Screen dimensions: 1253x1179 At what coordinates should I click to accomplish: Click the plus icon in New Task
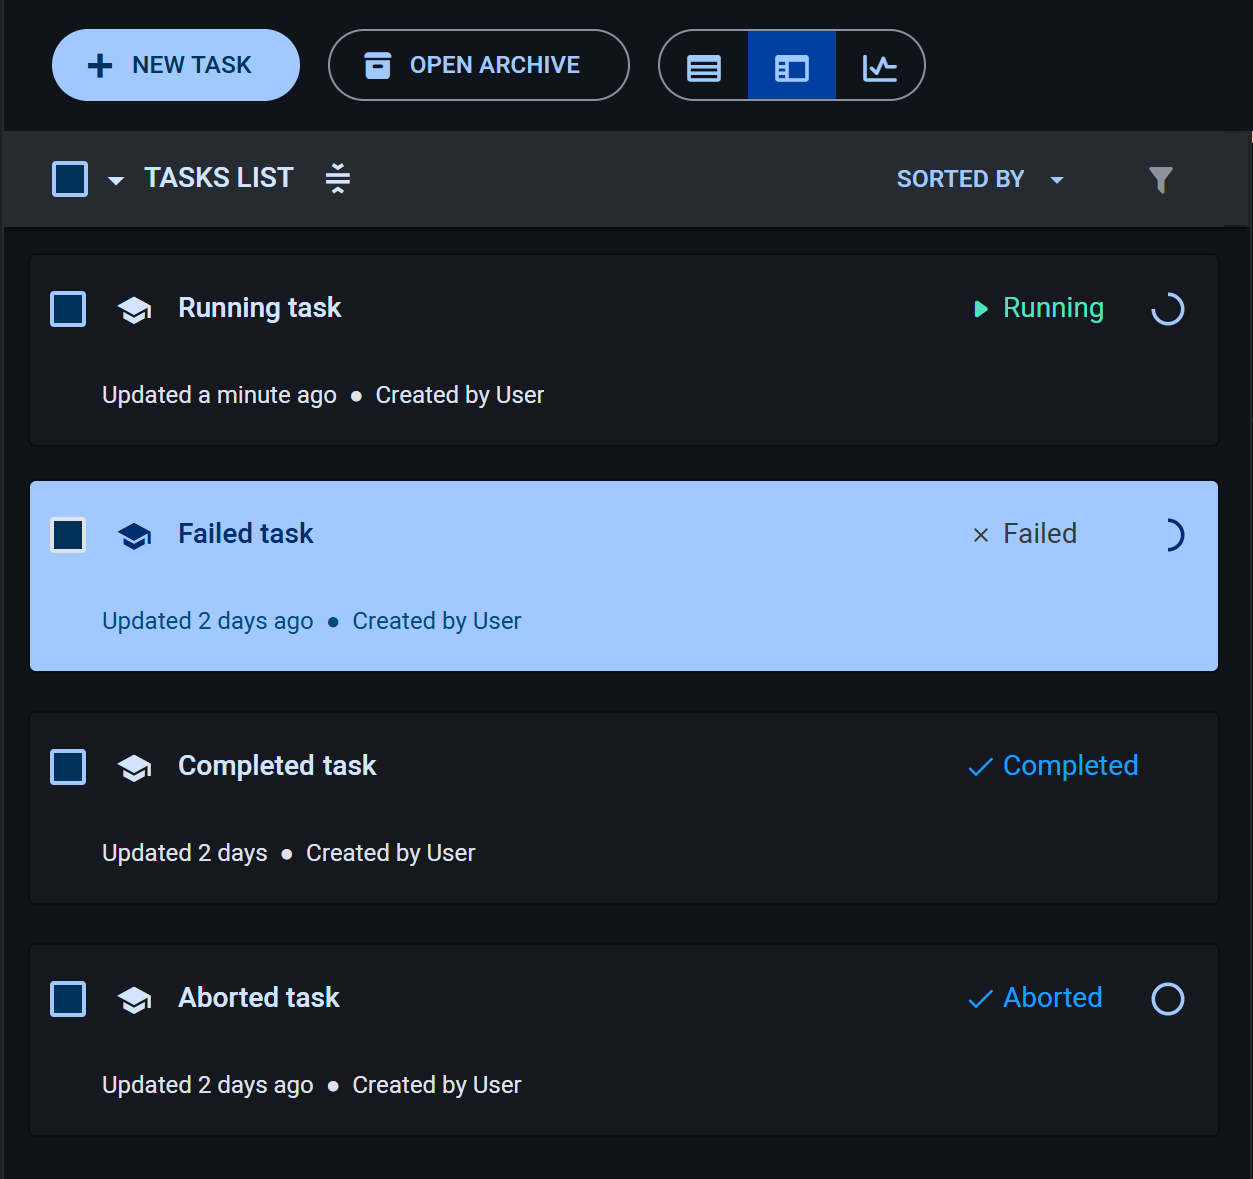click(x=99, y=64)
